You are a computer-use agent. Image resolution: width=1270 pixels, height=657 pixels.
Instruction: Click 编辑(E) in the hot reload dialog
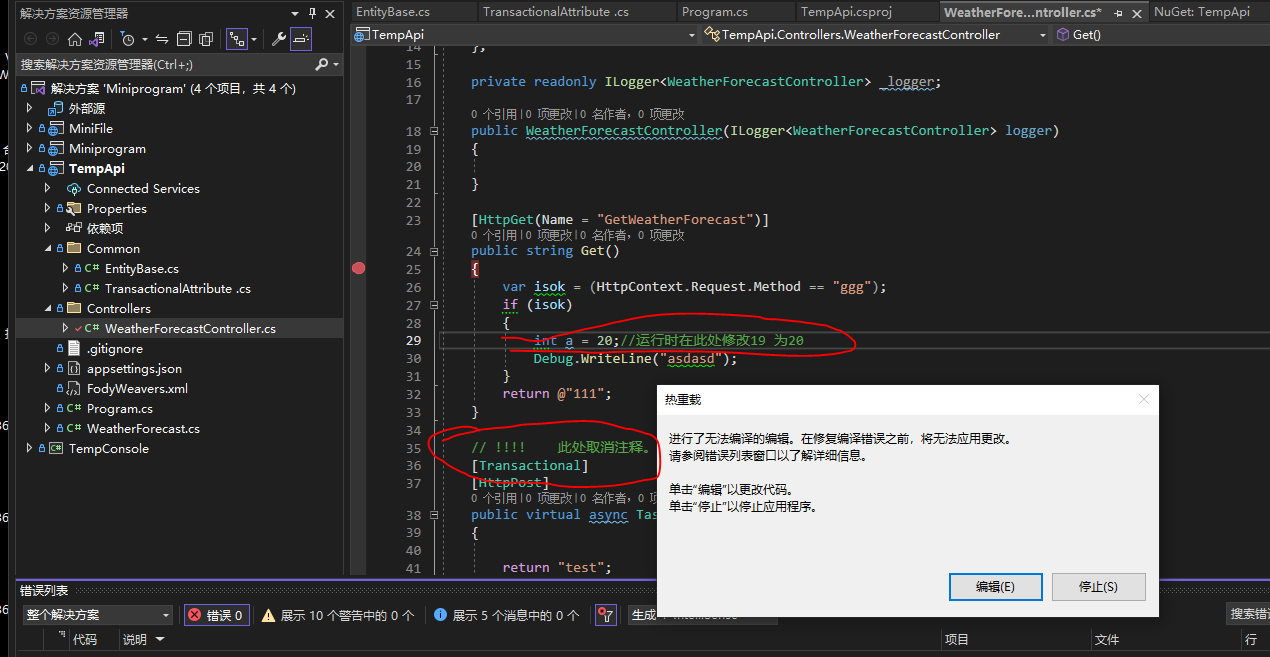995,587
